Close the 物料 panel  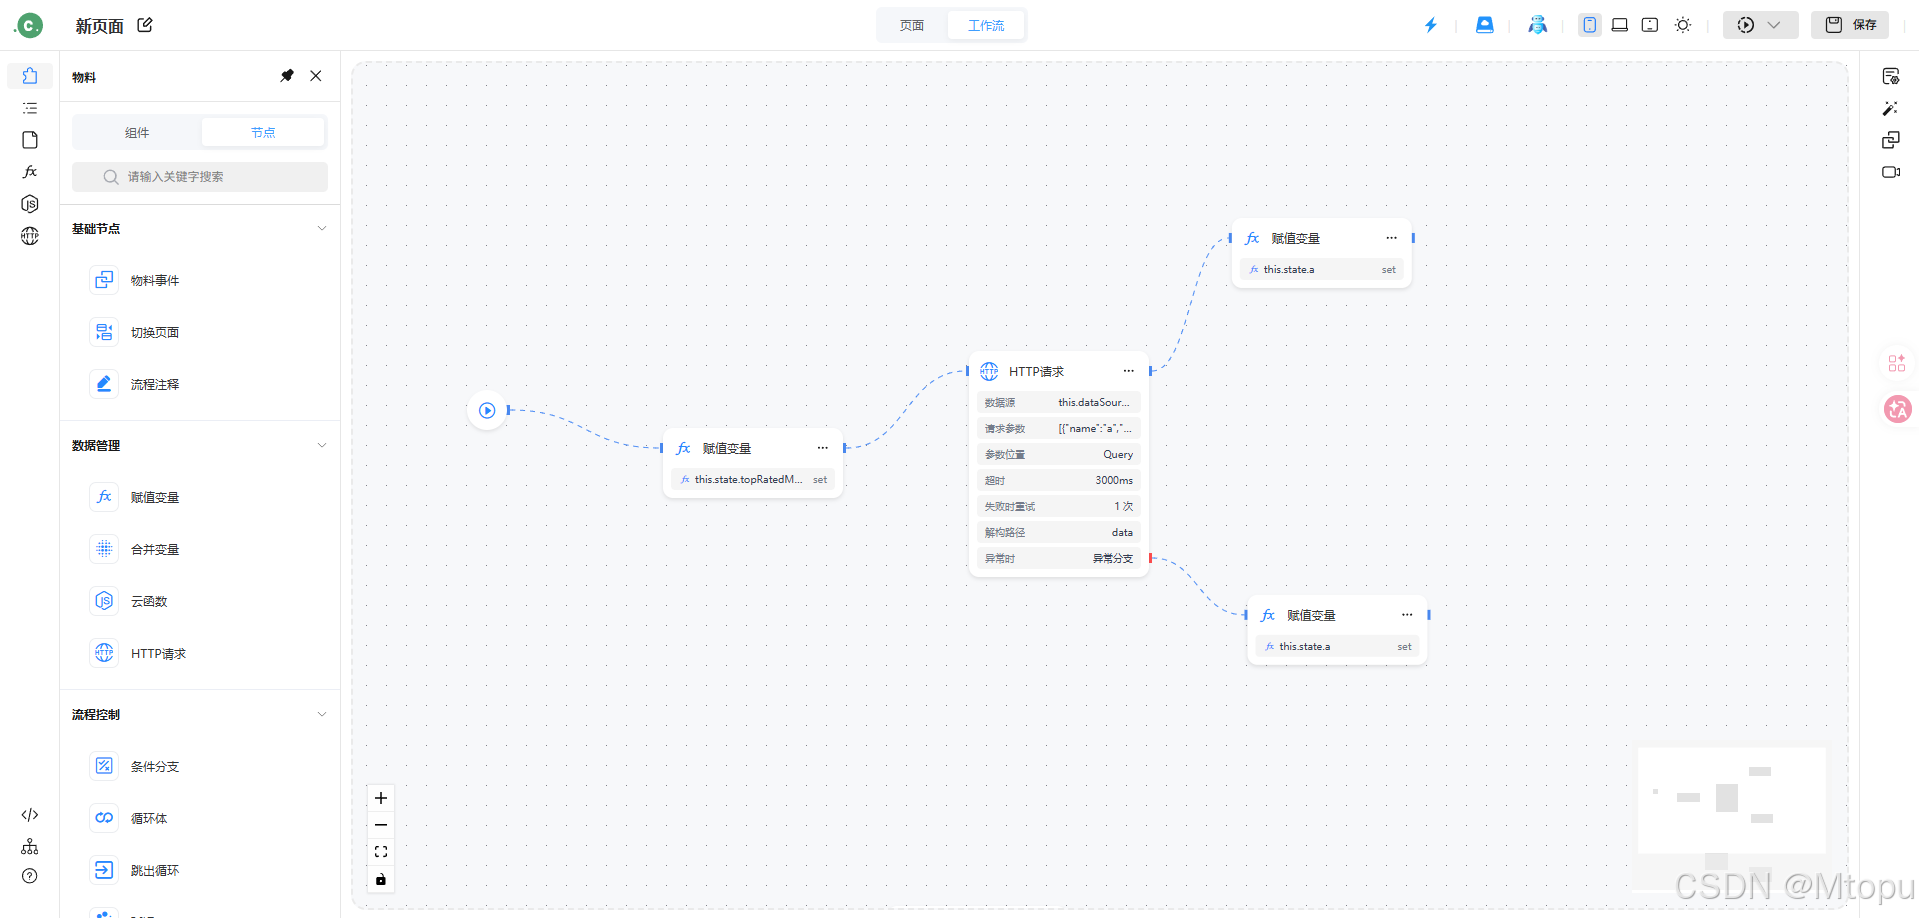[x=316, y=76]
